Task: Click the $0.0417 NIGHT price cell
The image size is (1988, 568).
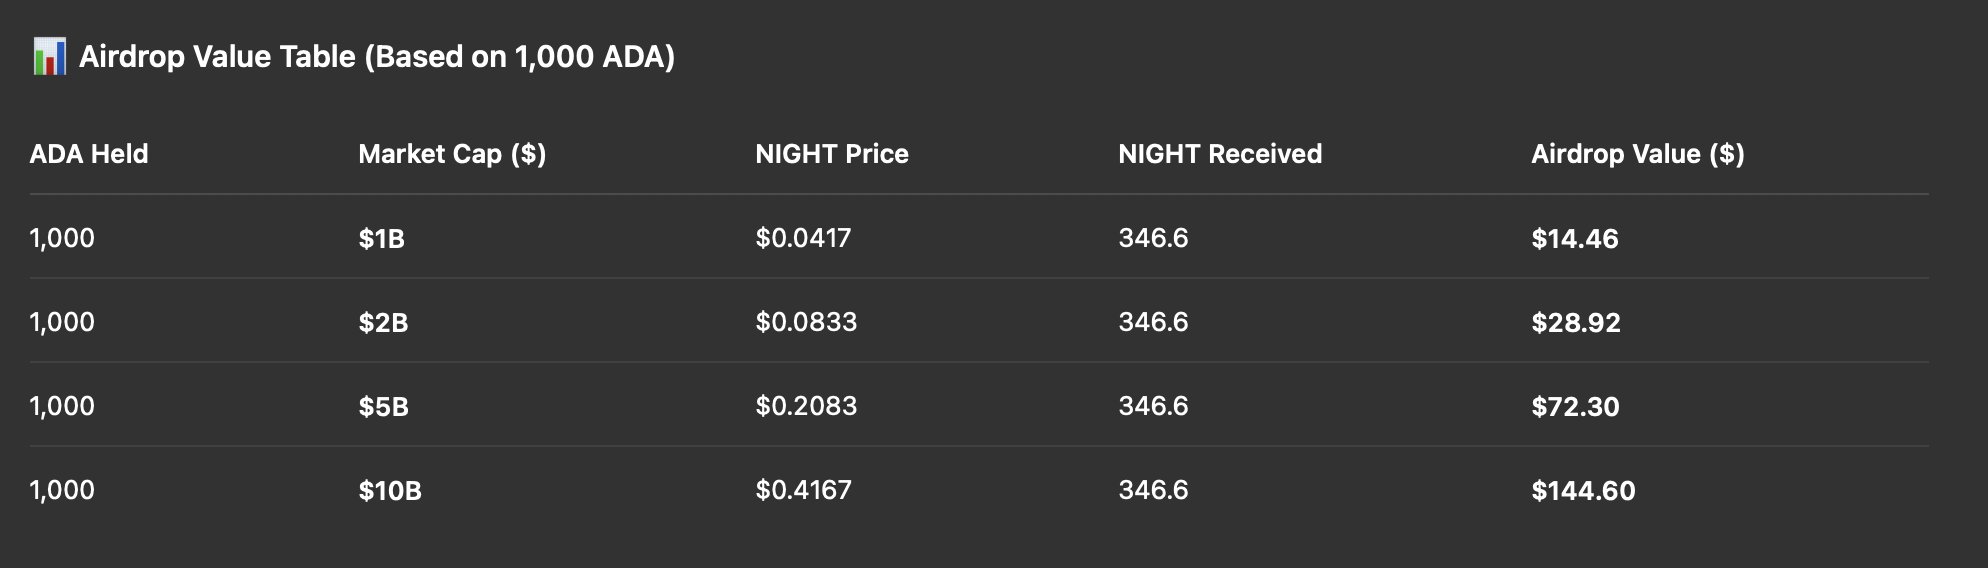Action: (x=803, y=238)
